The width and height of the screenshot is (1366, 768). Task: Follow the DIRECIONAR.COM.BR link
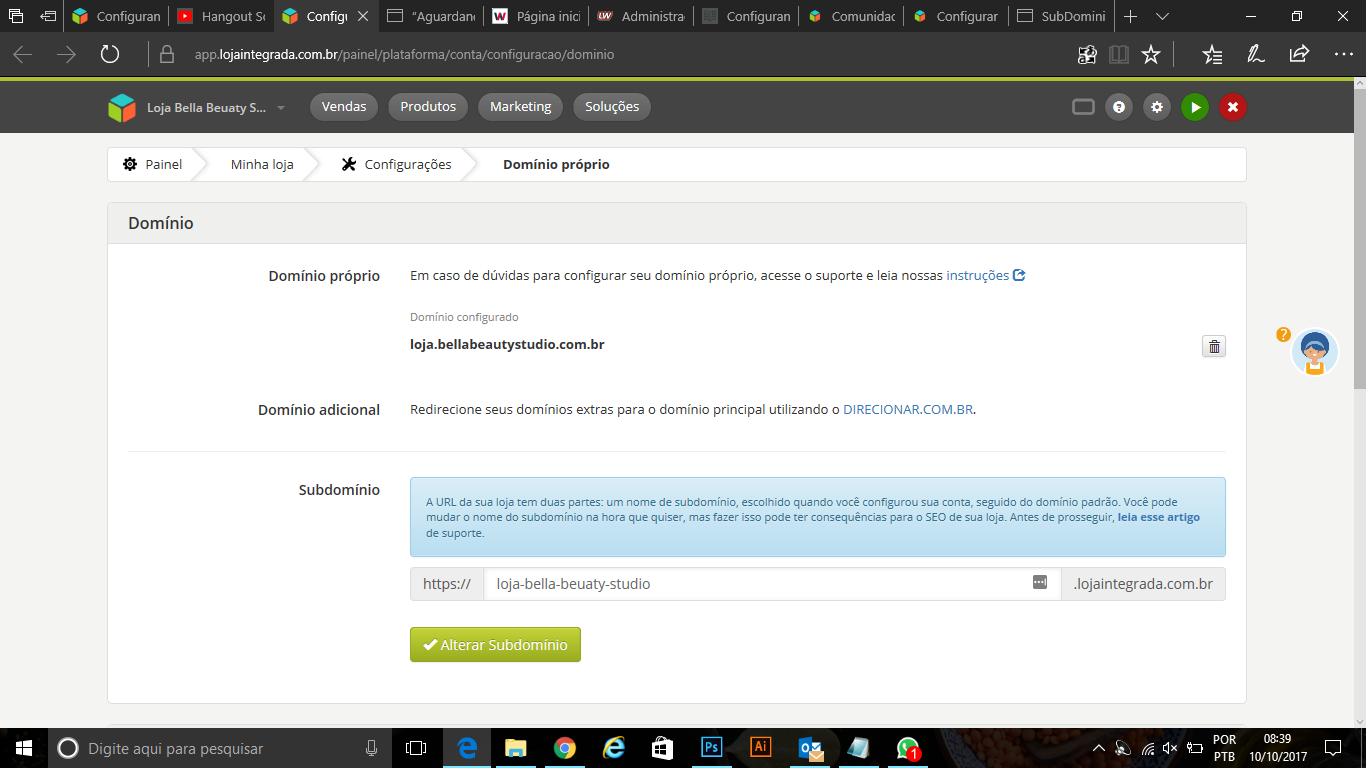pos(907,410)
